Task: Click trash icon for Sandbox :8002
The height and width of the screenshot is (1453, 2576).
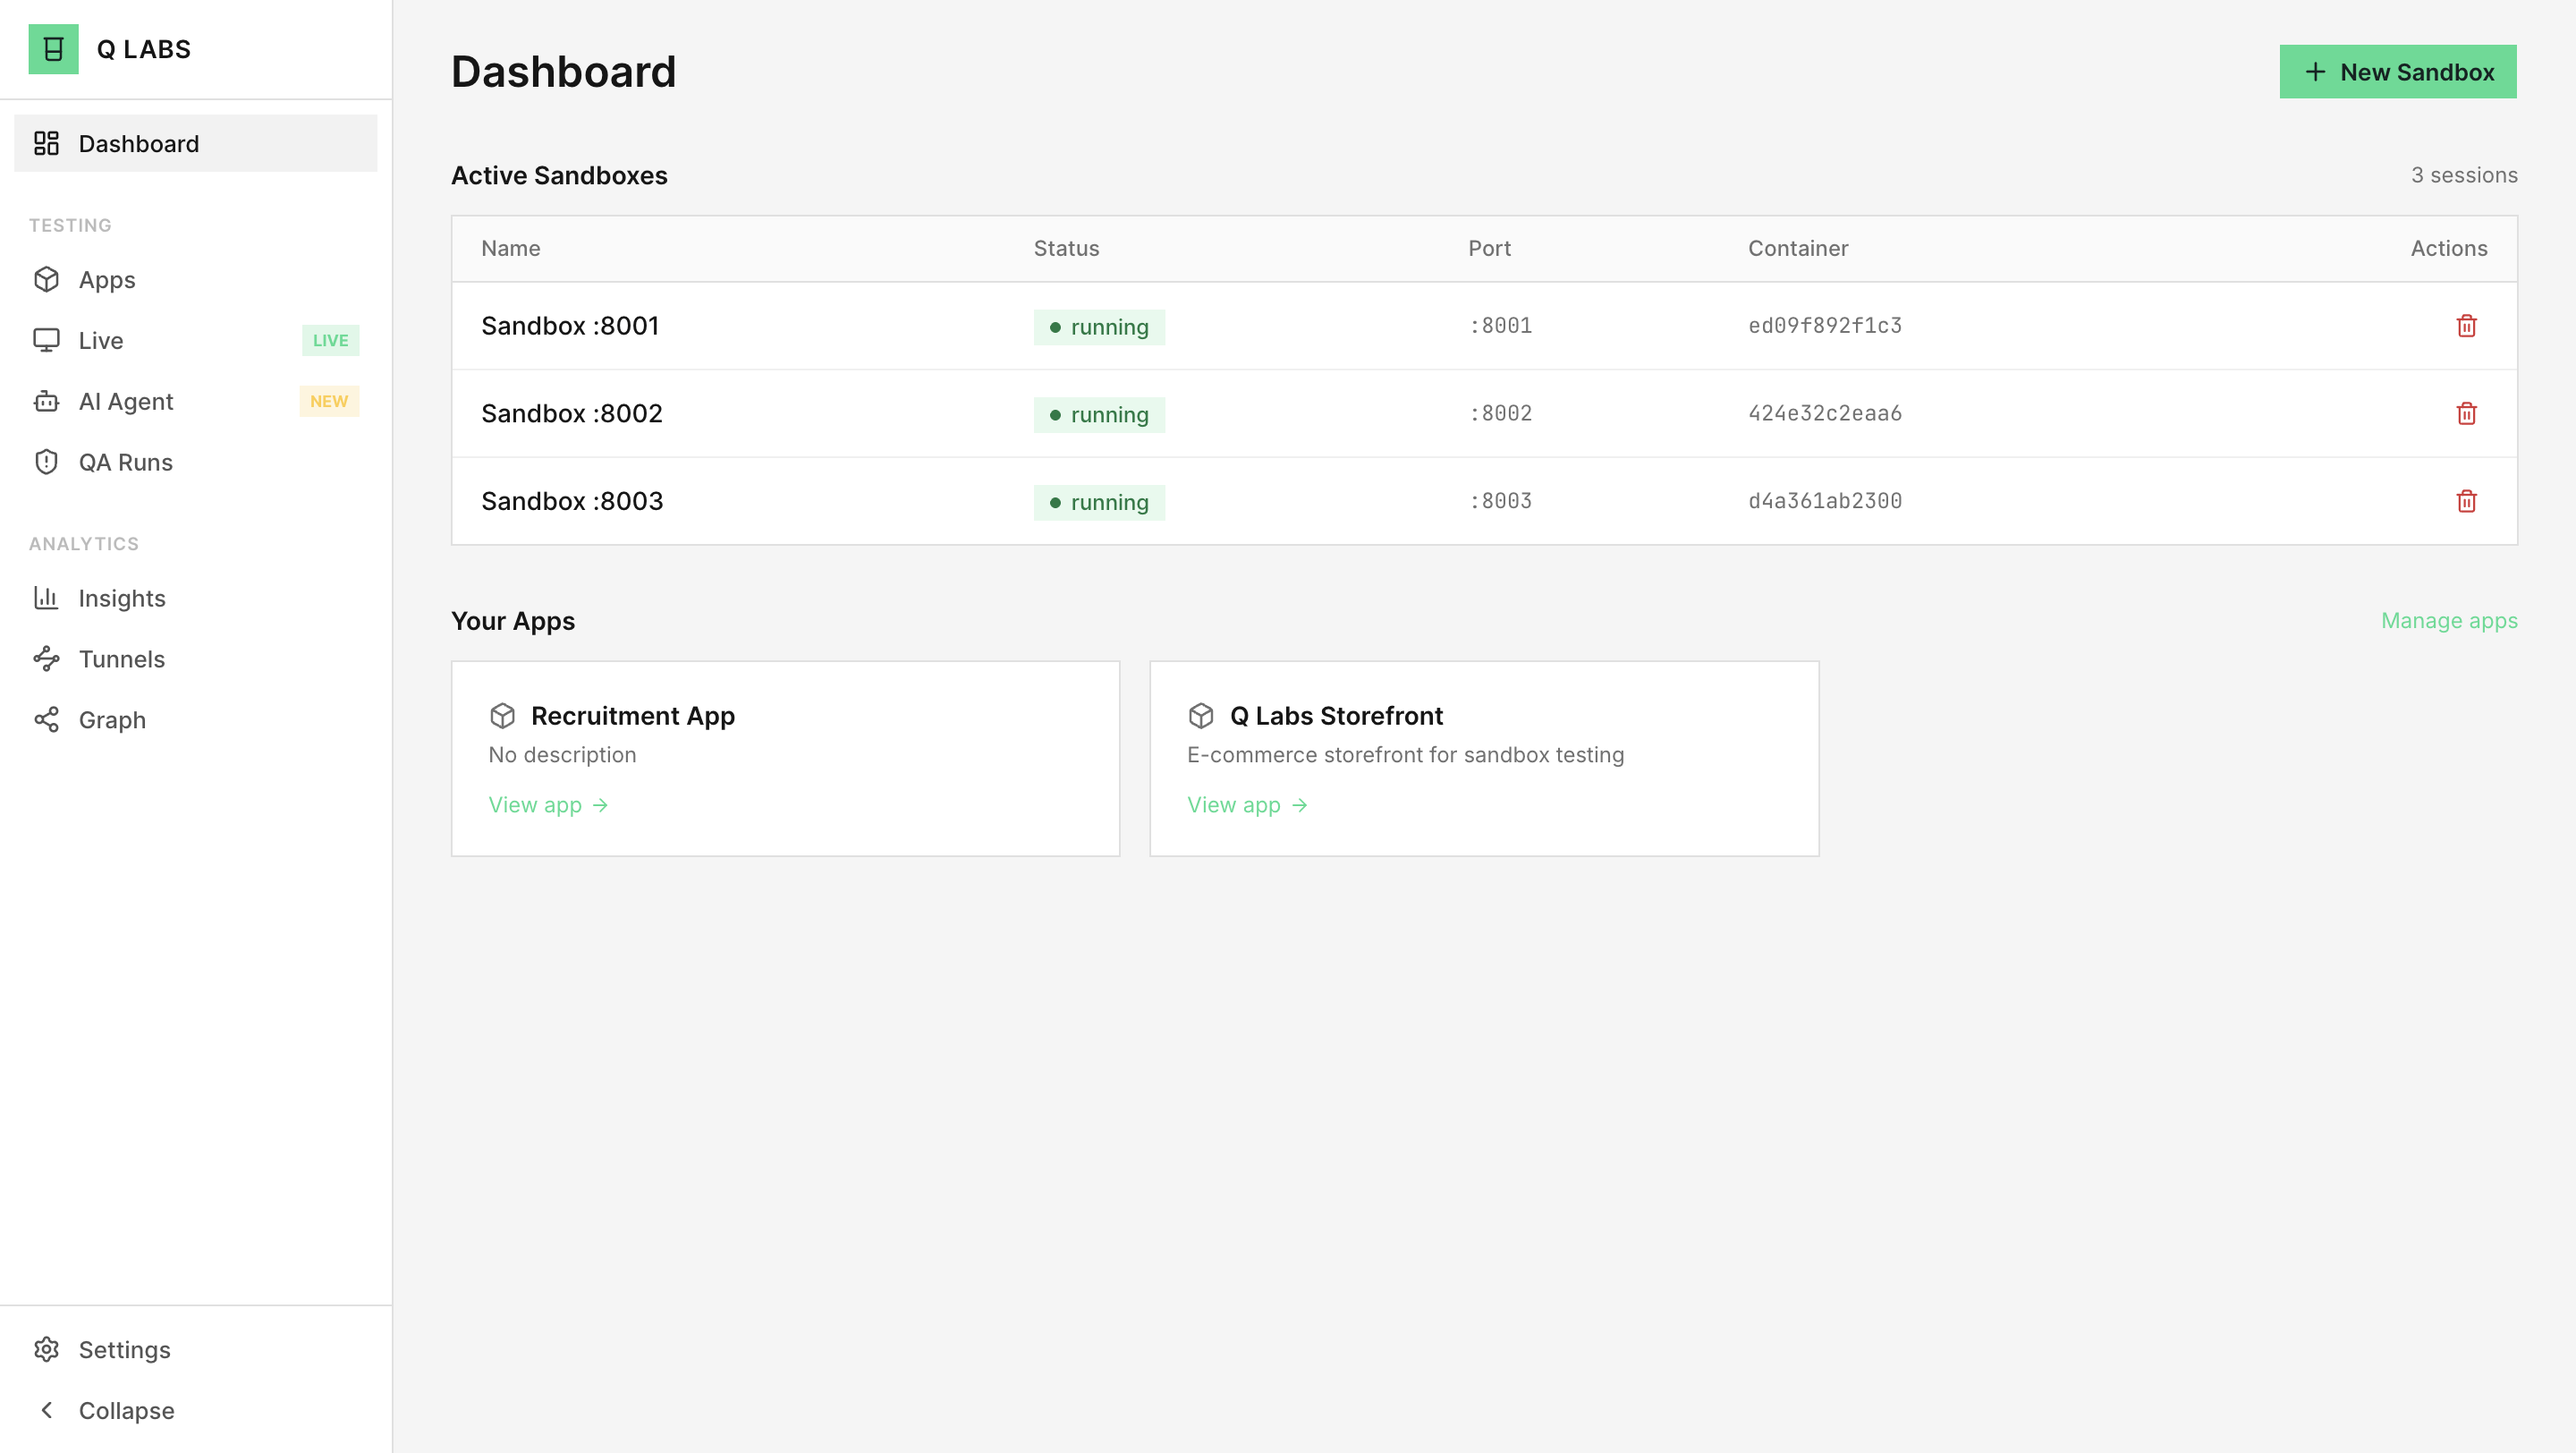Action: (2465, 413)
